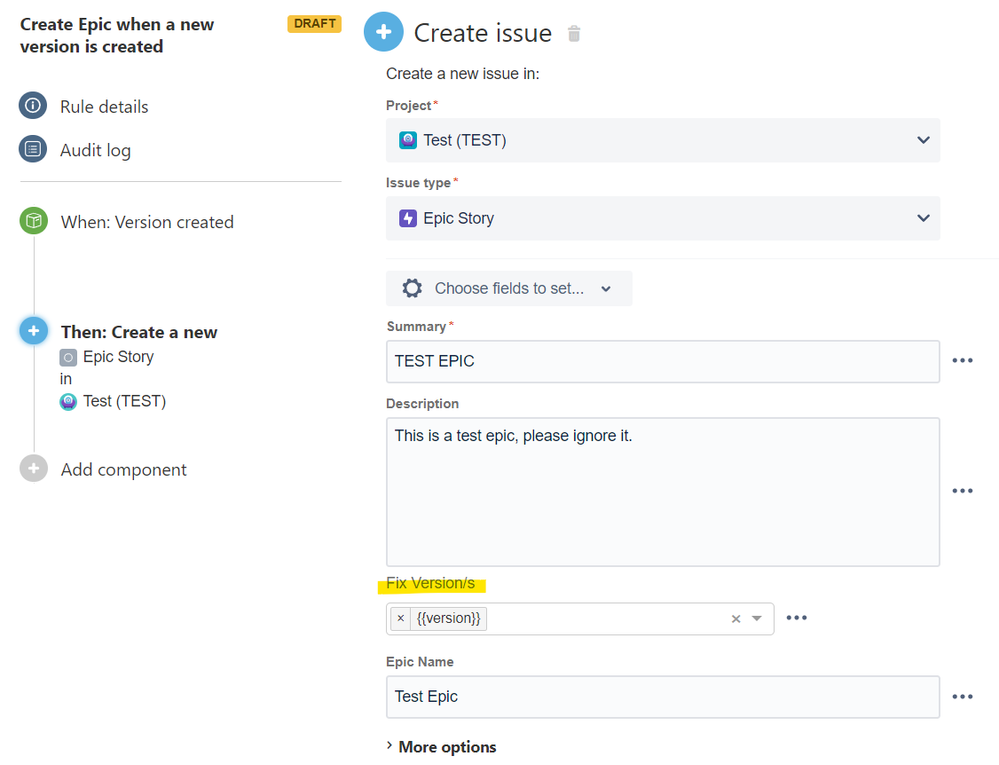This screenshot has height=765, width=999.
Task: Click the grey Add component plus icon
Action: [x=34, y=469]
